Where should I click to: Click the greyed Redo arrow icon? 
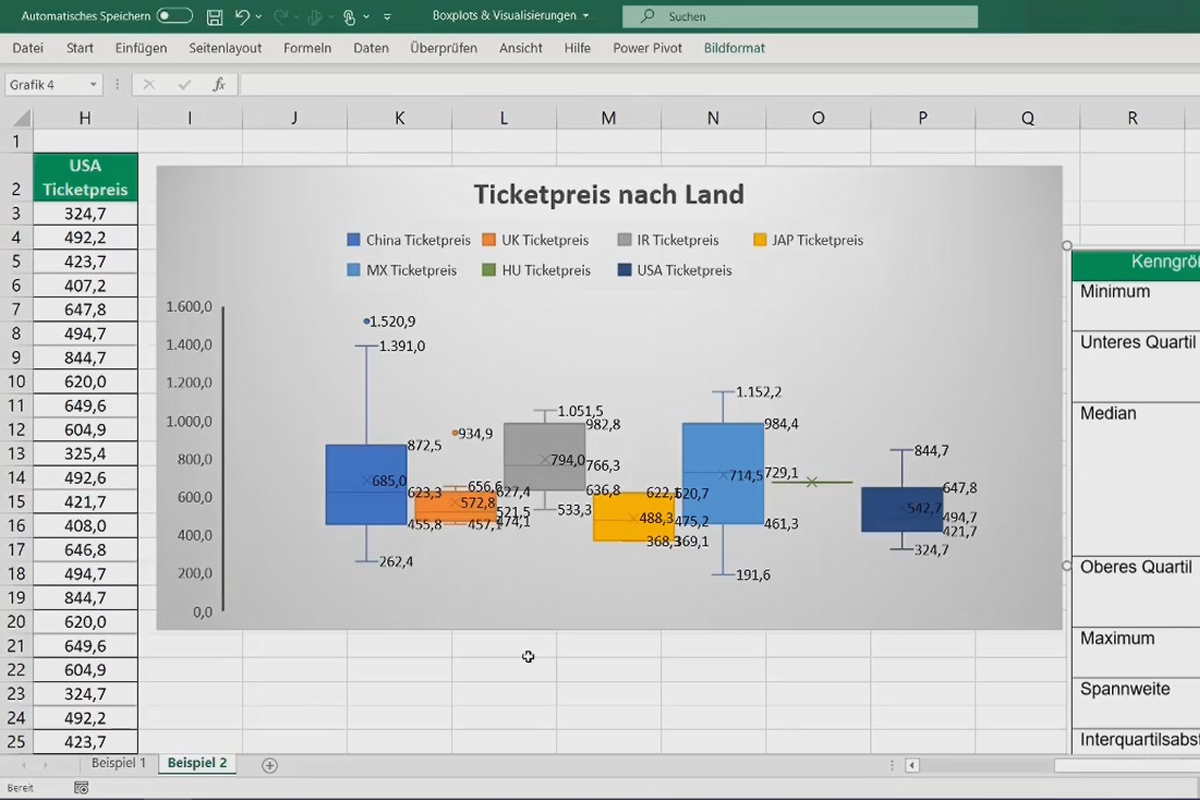281,16
